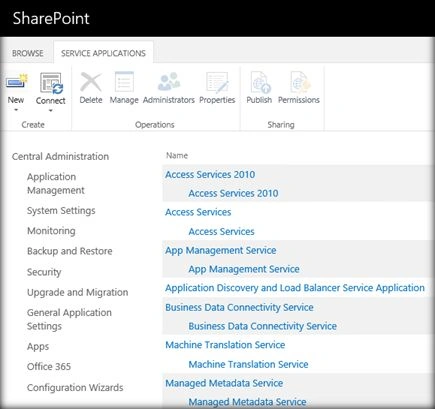Screen dimensions: 435x409
Task: Open the top-level Access Services 2010 application
Action: pos(210,174)
